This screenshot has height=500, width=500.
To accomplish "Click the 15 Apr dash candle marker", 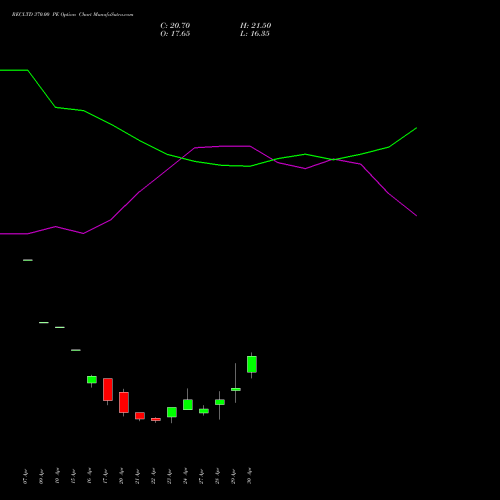I will pyautogui.click(x=76, y=350).
